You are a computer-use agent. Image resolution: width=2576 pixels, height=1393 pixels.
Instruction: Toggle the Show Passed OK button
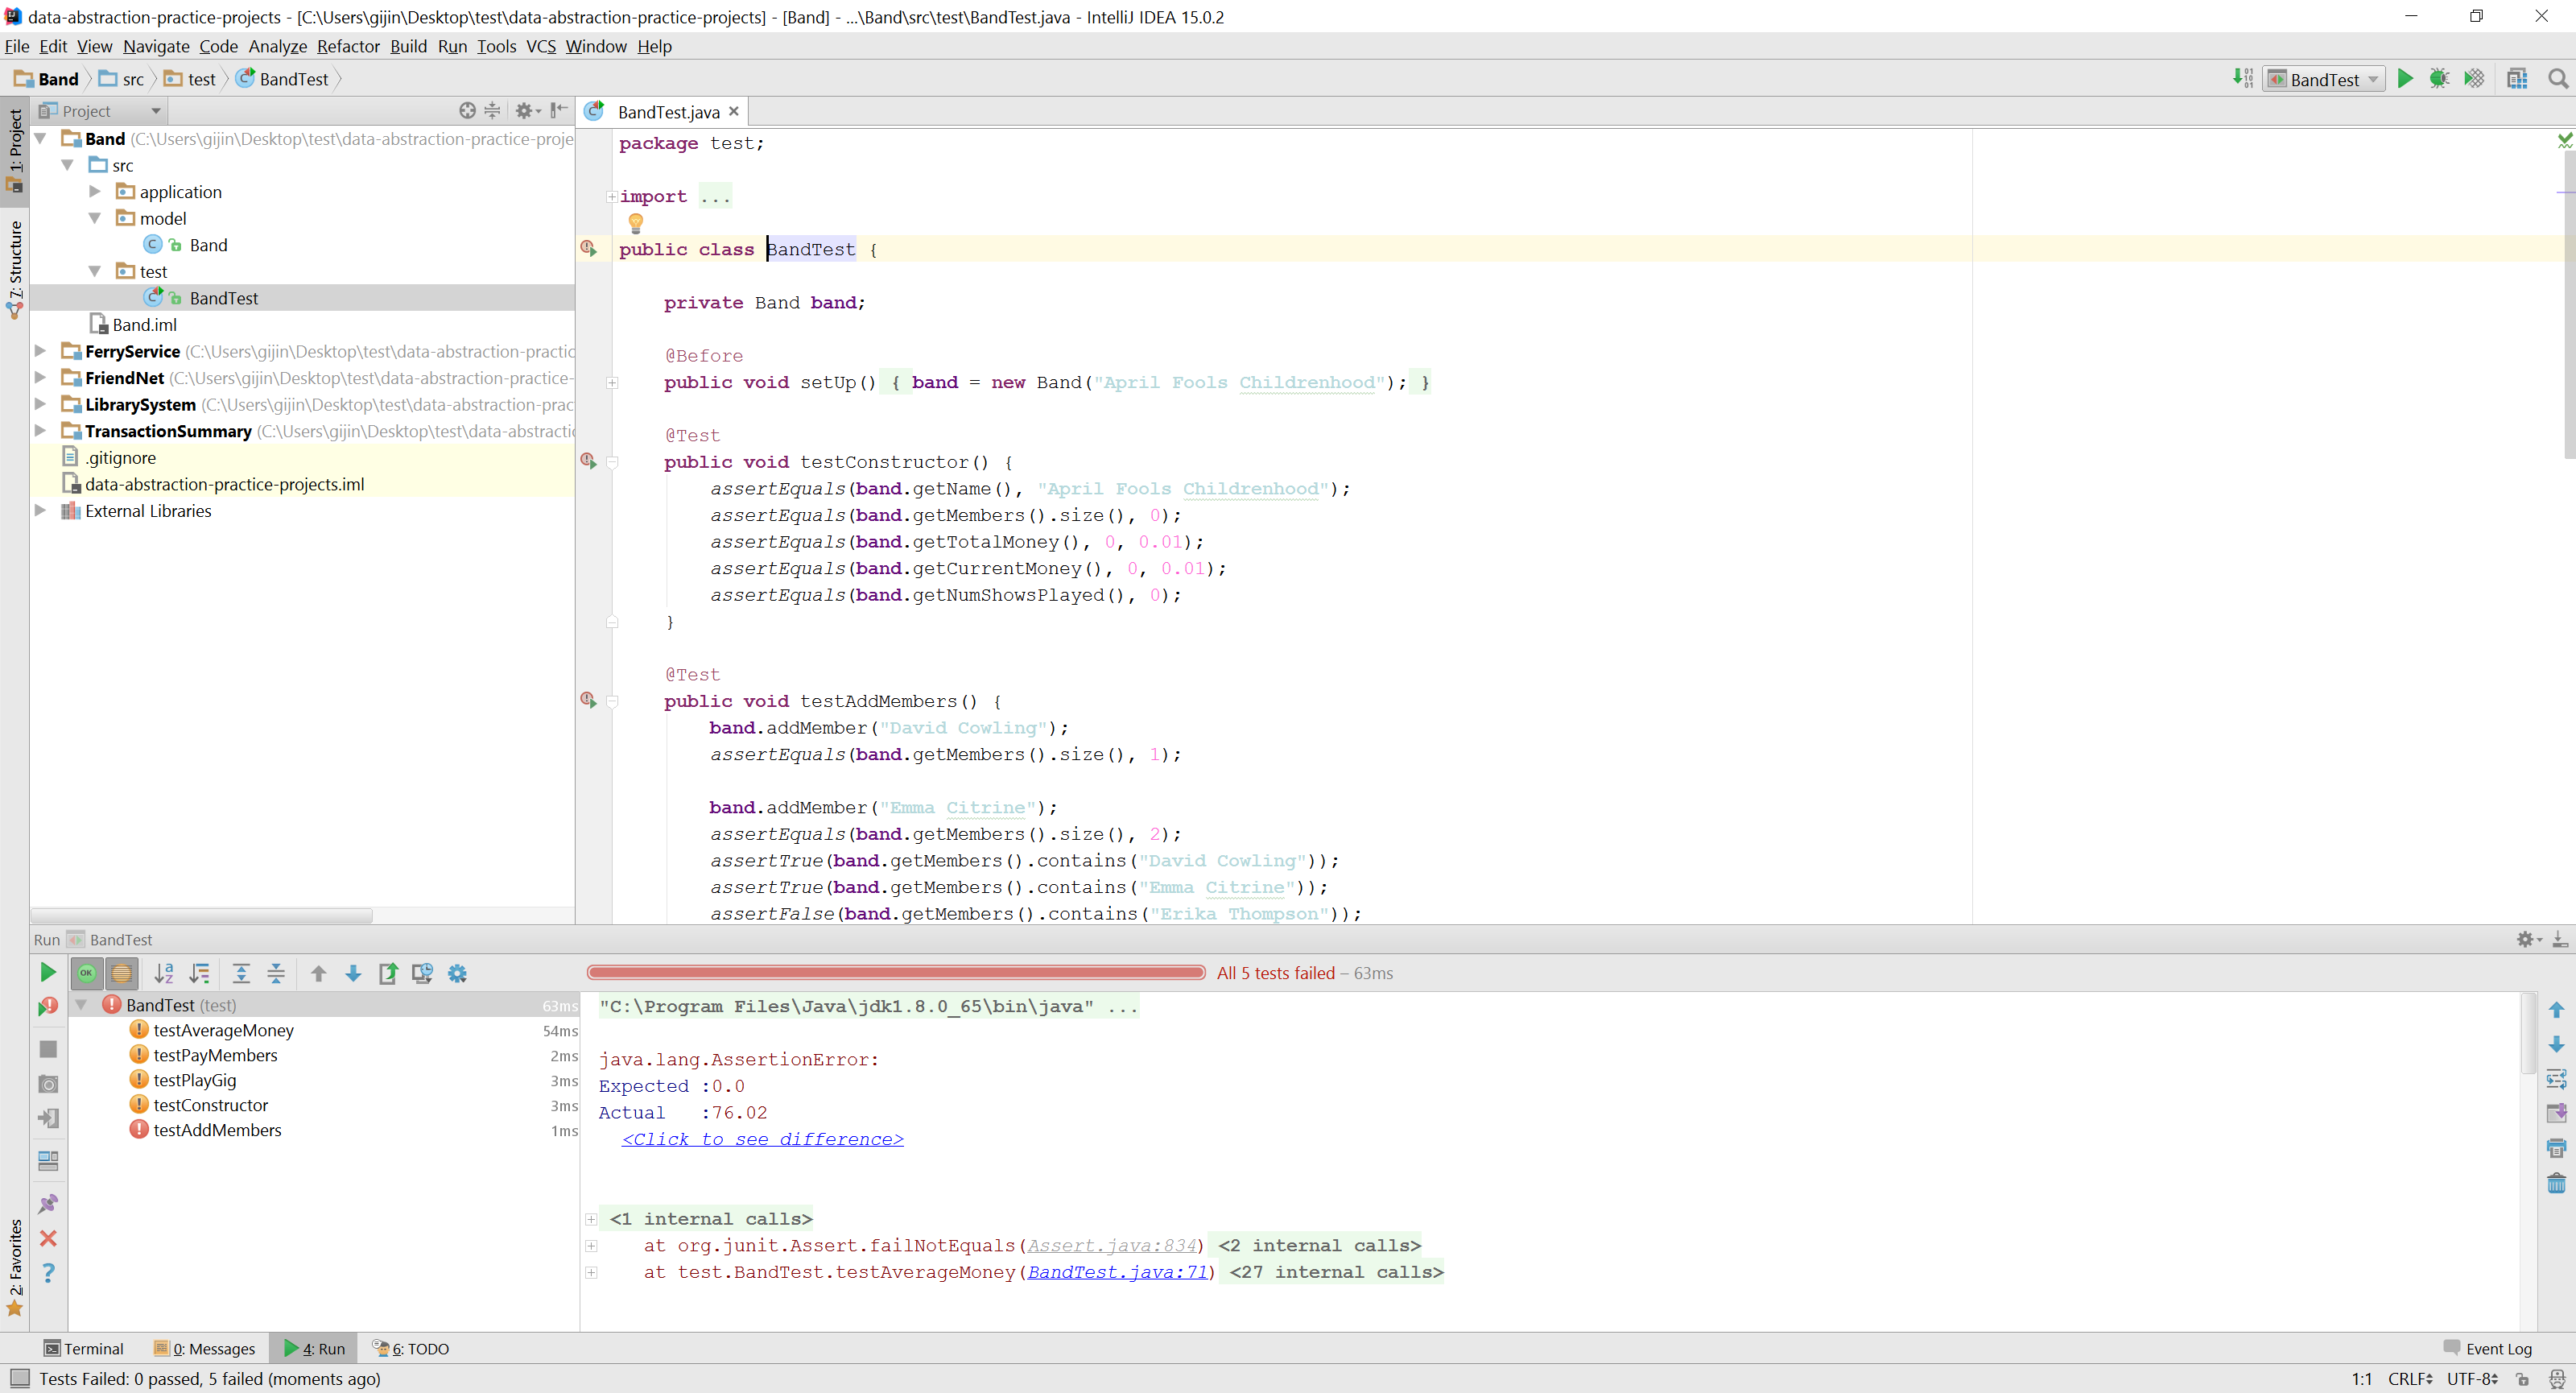click(x=87, y=973)
